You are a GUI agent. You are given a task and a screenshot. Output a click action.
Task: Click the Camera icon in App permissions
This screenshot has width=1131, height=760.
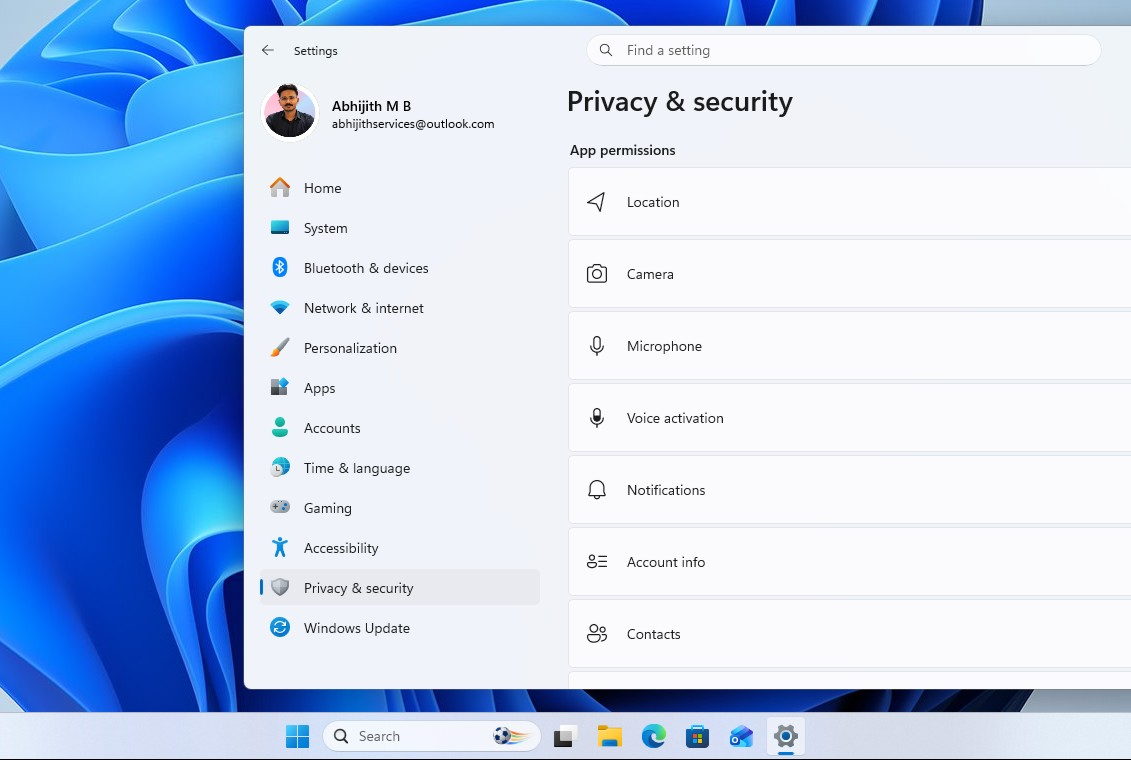[x=597, y=274]
